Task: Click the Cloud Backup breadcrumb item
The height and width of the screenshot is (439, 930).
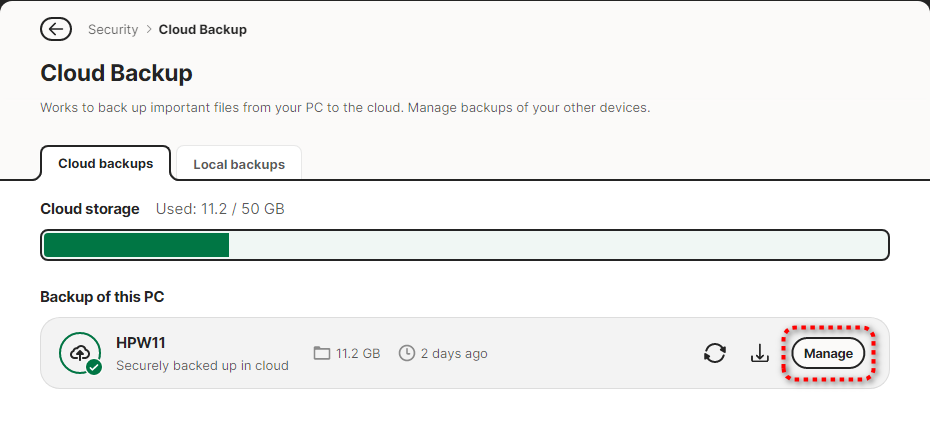Action: tap(203, 29)
